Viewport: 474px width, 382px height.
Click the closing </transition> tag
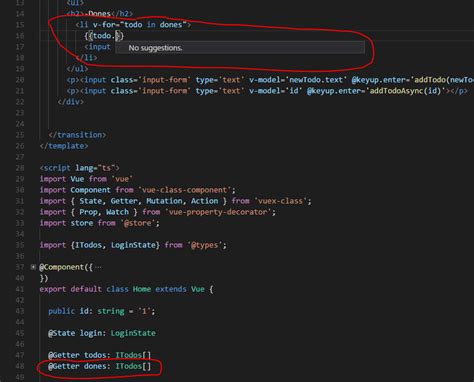coord(77,135)
